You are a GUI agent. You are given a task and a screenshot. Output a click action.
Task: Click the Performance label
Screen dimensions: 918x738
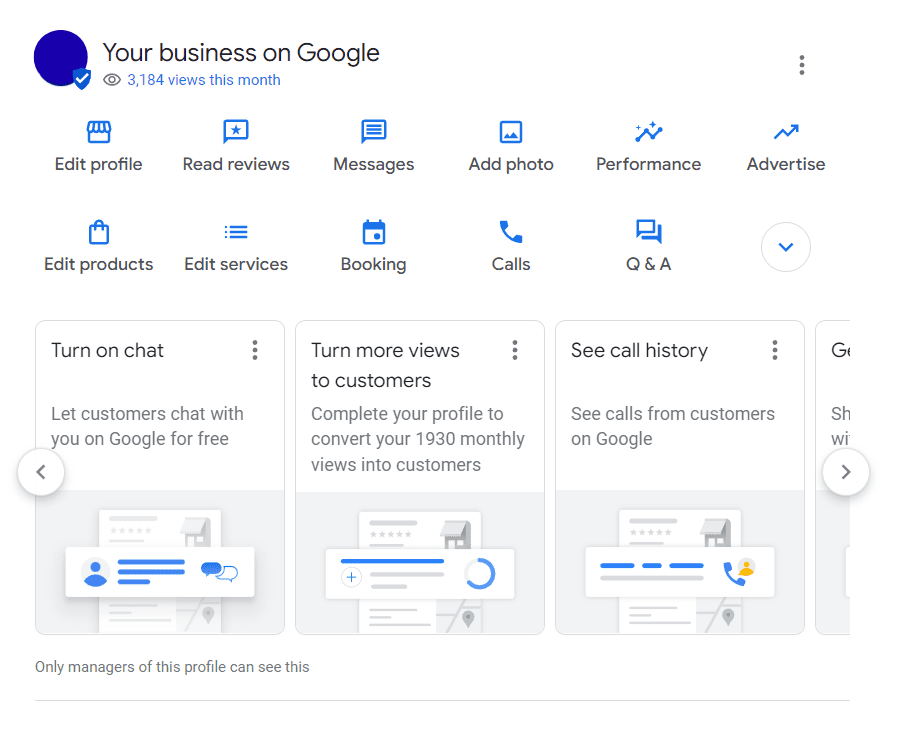click(x=649, y=164)
